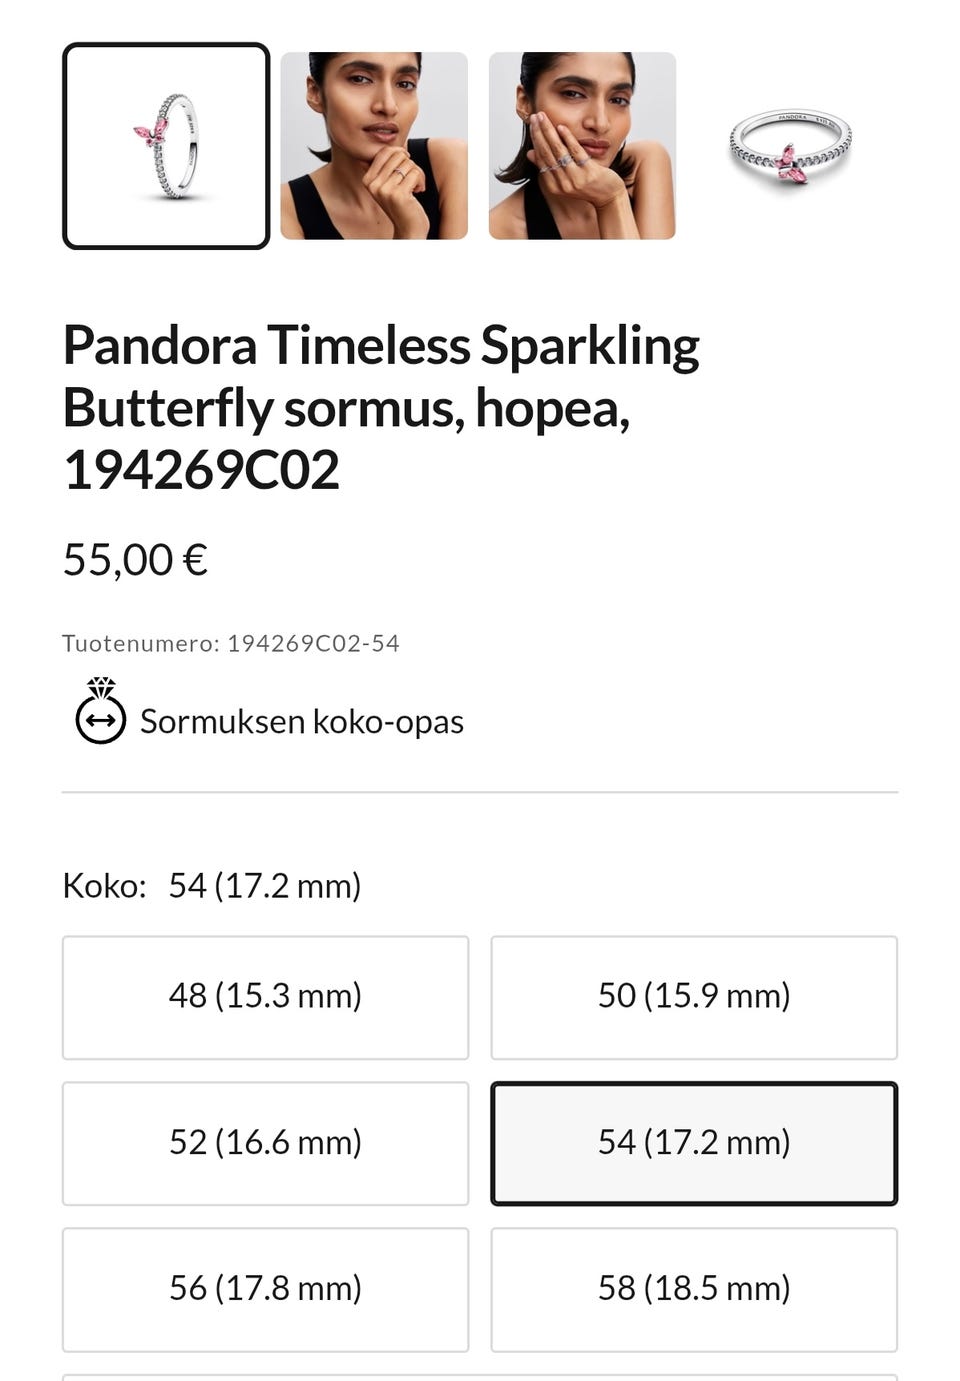This screenshot has height=1381, width=960.
Task: Pick ring size 52 (16.6 mm)
Action: point(265,1143)
